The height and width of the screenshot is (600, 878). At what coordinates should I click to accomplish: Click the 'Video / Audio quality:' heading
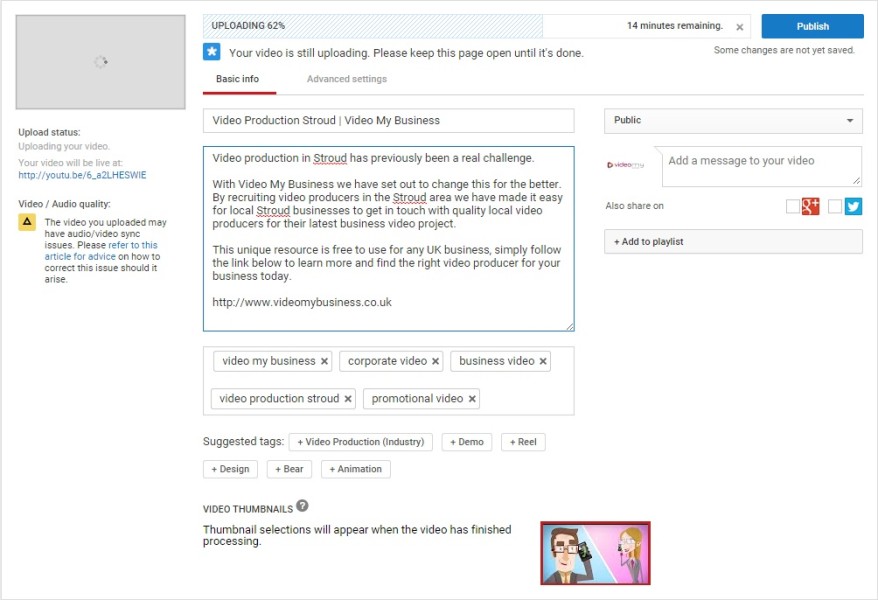point(64,204)
